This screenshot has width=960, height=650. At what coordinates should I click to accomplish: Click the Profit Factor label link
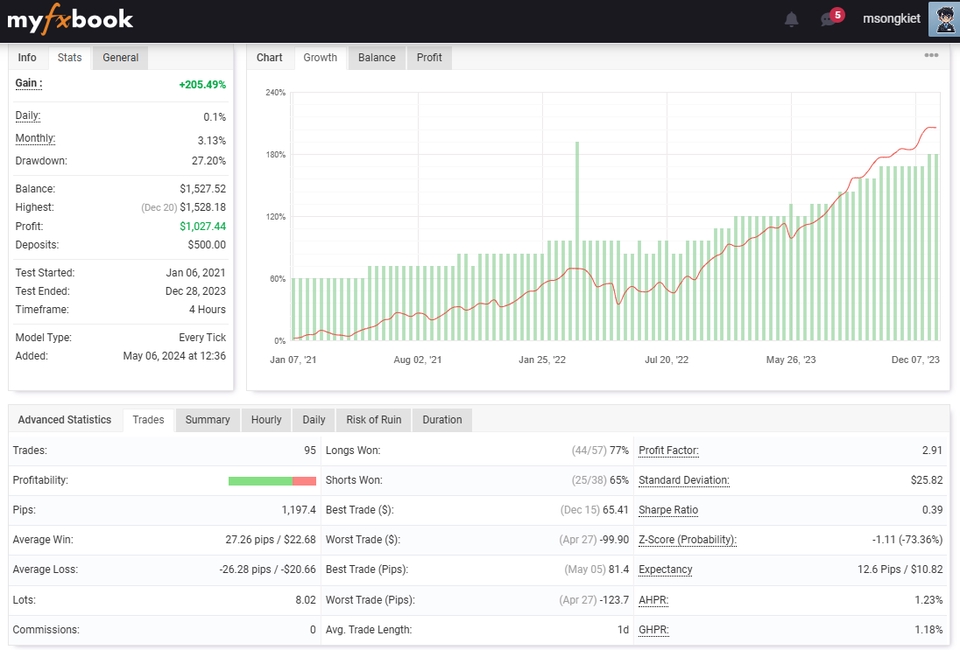(x=668, y=451)
